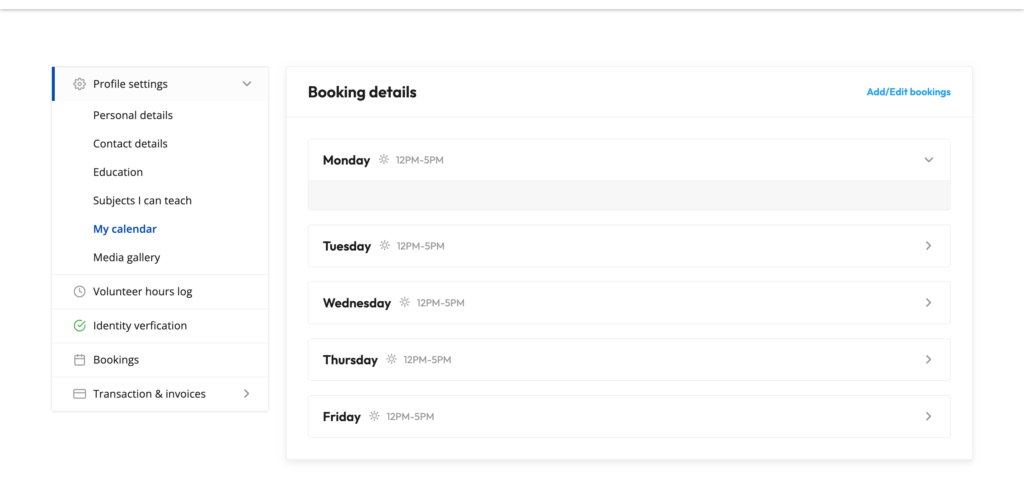
Task: Expand Transaction & invoices submenu arrow
Action: (x=247, y=394)
